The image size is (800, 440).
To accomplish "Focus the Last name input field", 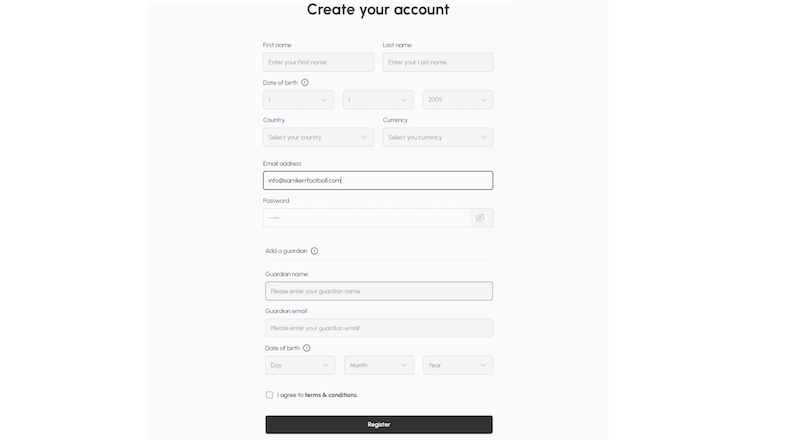I will 438,62.
